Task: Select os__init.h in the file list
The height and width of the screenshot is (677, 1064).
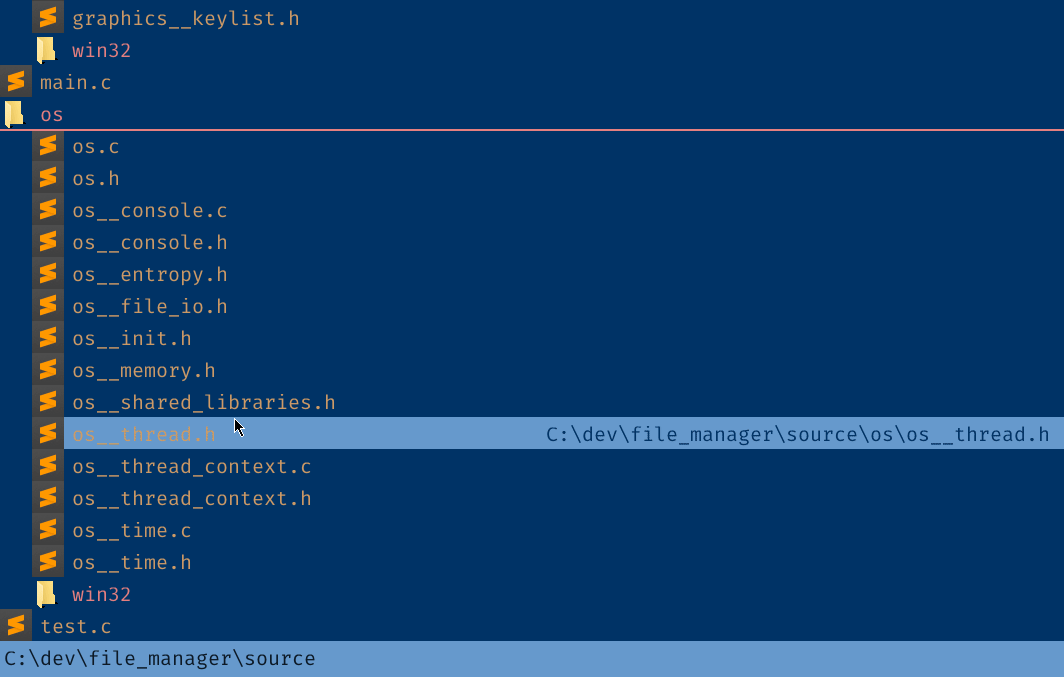Action: tap(132, 338)
